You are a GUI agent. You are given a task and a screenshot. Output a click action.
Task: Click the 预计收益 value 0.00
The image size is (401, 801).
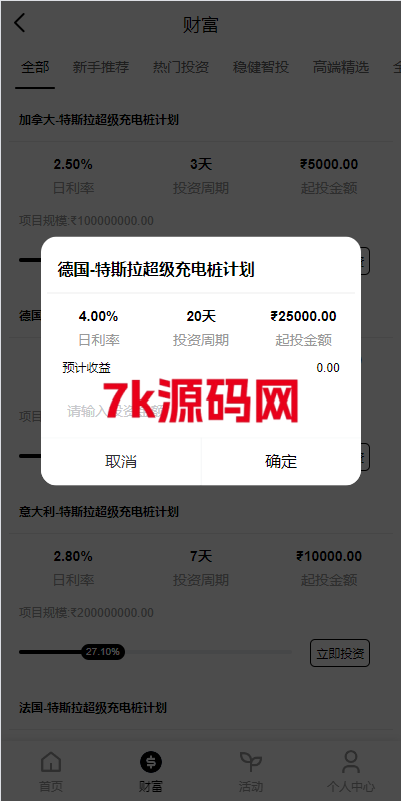pyautogui.click(x=328, y=368)
